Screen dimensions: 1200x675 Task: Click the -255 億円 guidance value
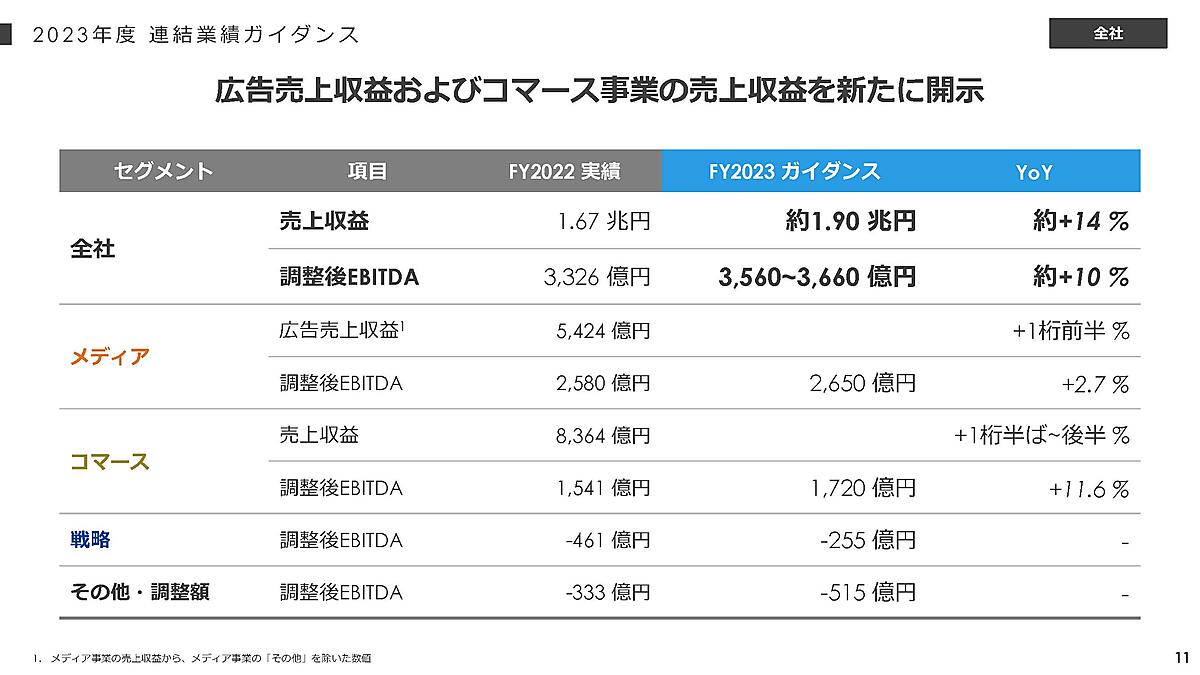click(x=867, y=540)
